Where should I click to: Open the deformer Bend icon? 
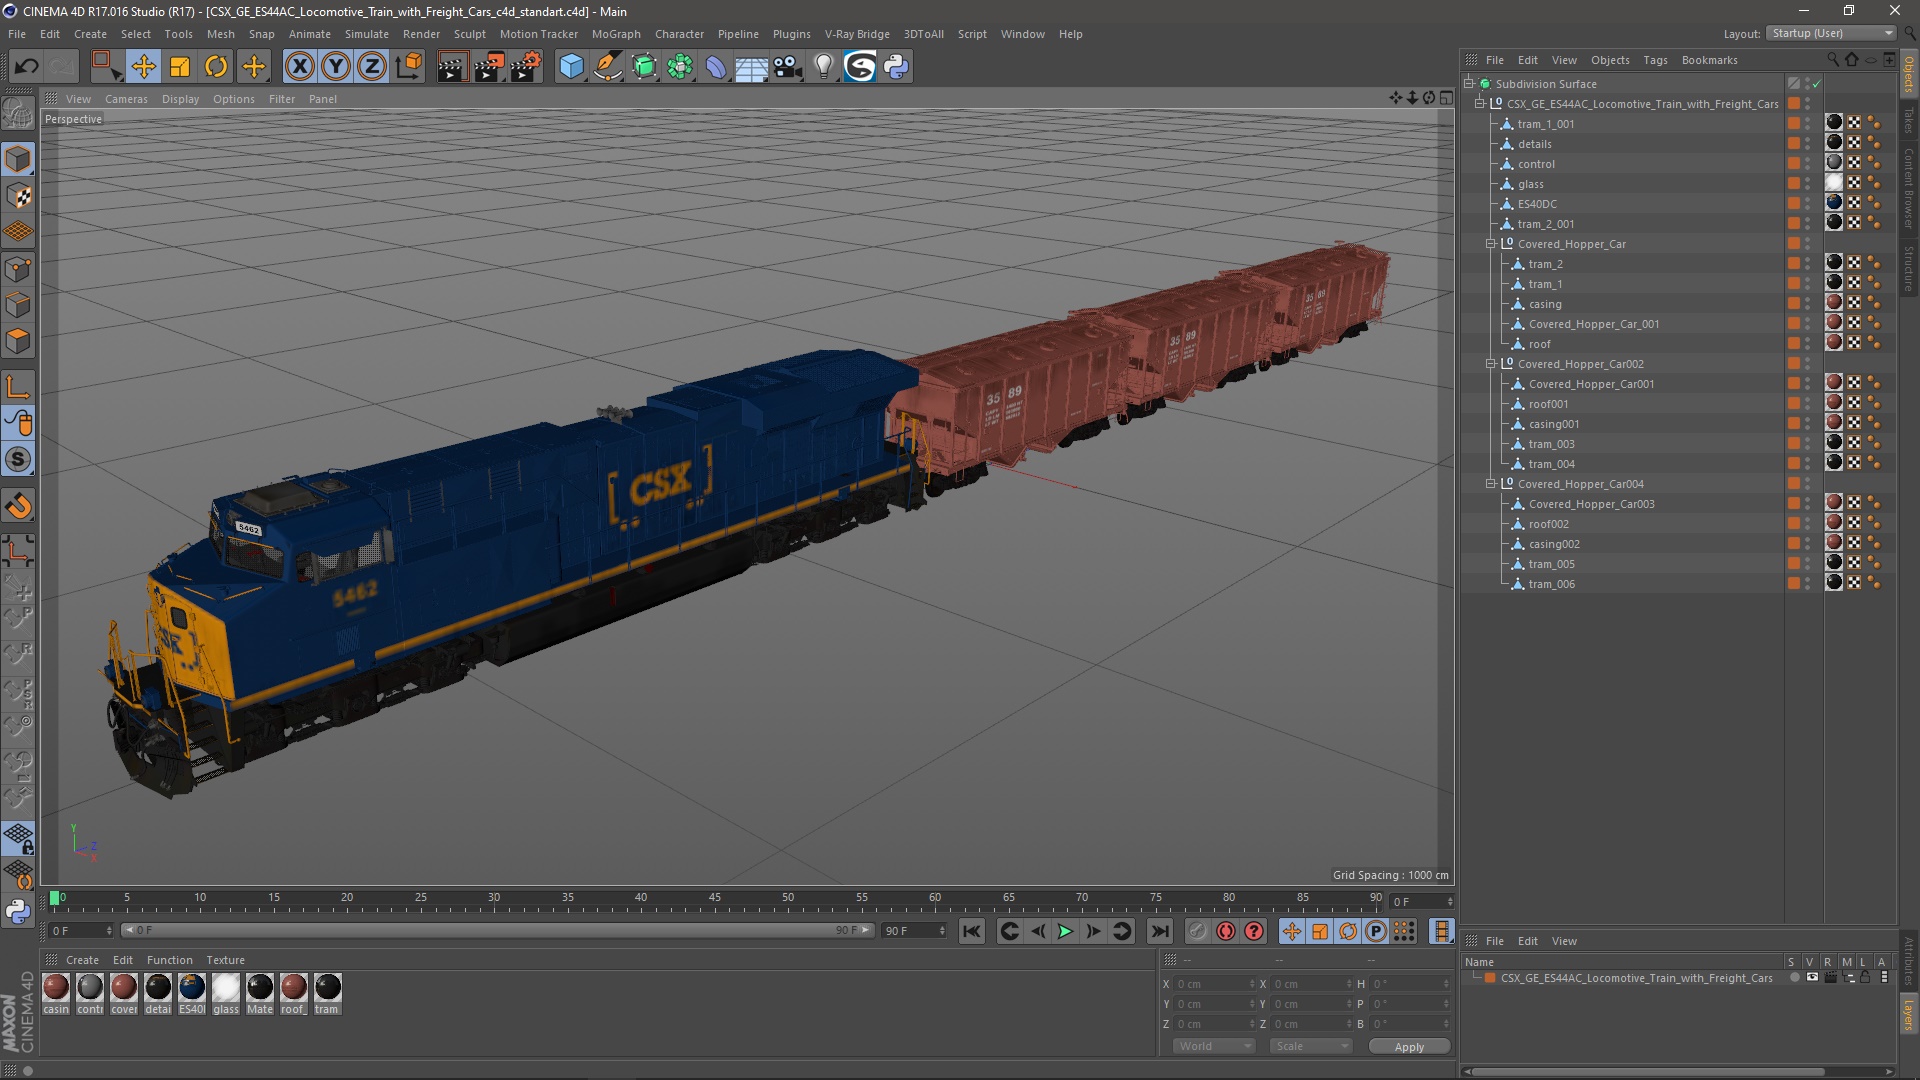point(716,67)
